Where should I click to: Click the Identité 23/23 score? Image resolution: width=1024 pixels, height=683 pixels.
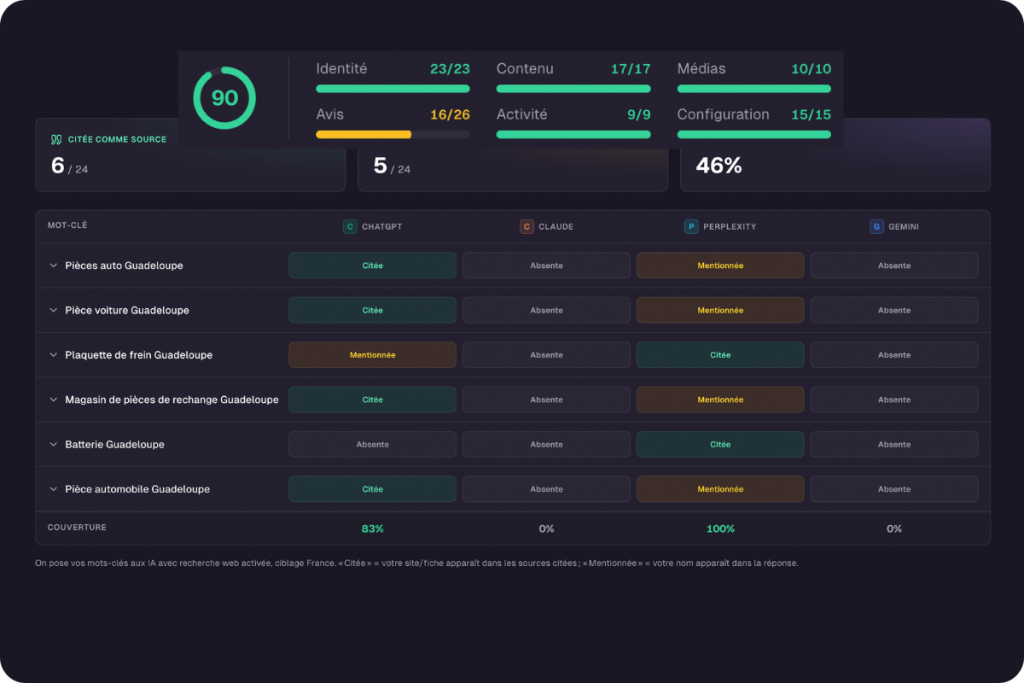[x=449, y=69]
